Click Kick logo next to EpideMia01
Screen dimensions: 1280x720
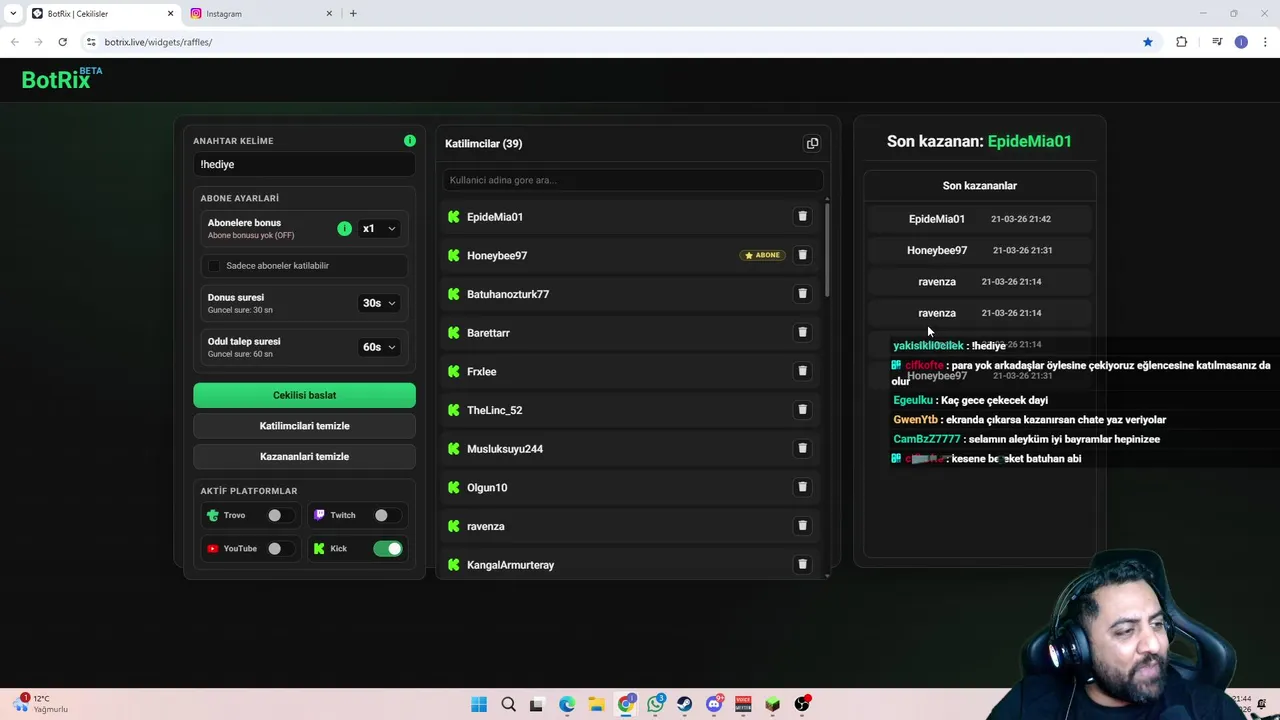click(454, 217)
